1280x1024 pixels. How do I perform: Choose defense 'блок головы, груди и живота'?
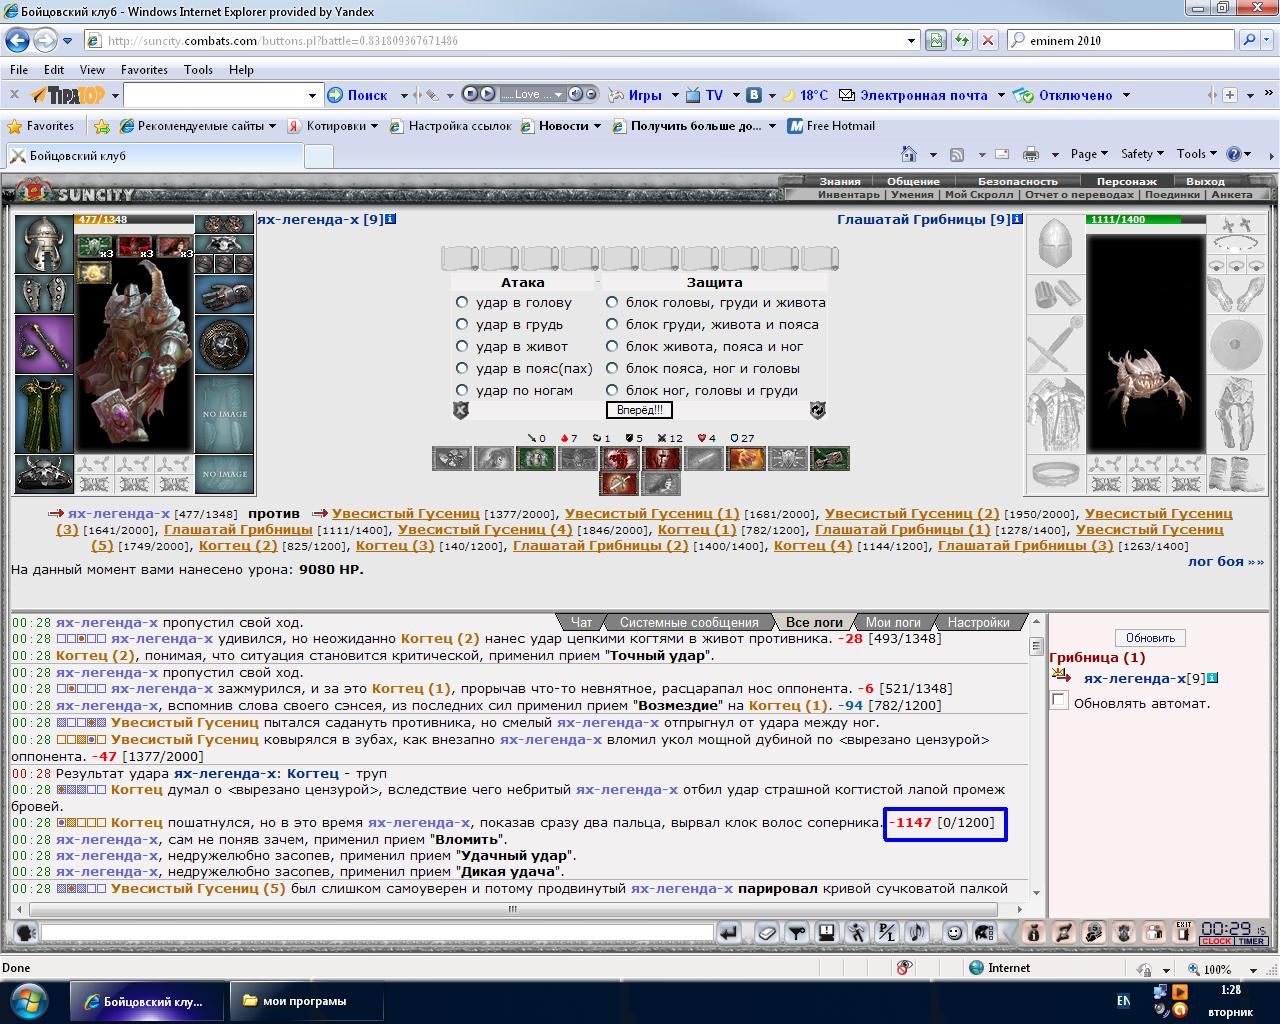tap(612, 302)
